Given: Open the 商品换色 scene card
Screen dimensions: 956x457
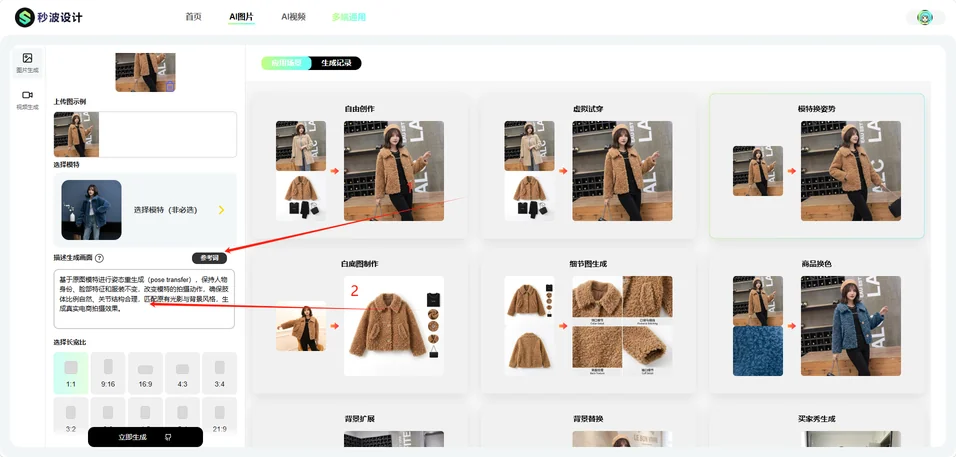Looking at the screenshot, I should pos(817,321).
